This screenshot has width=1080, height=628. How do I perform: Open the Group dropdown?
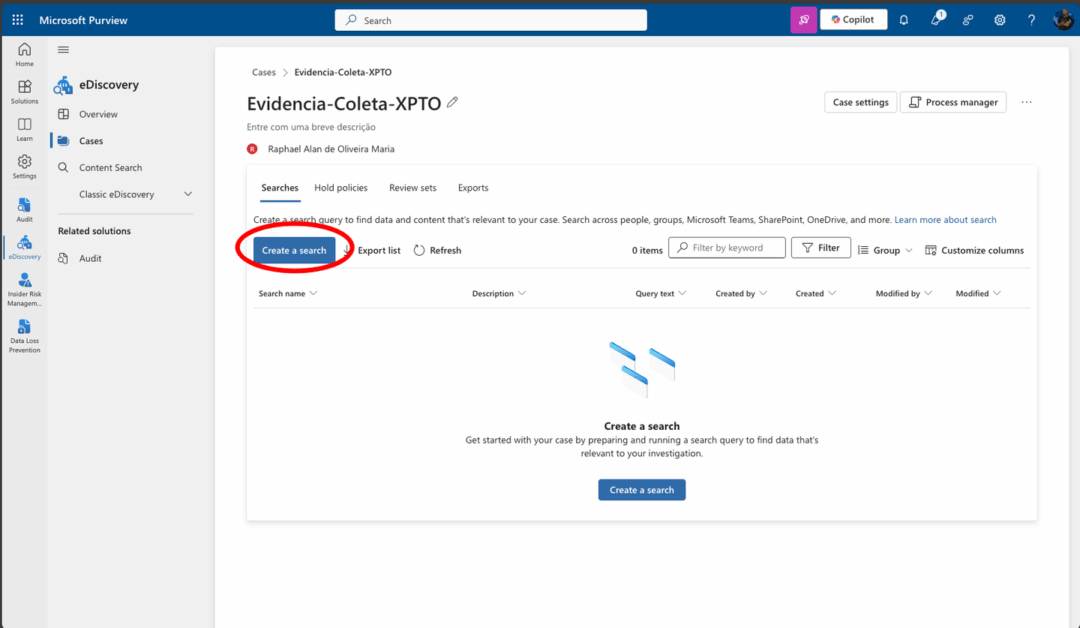pos(885,250)
